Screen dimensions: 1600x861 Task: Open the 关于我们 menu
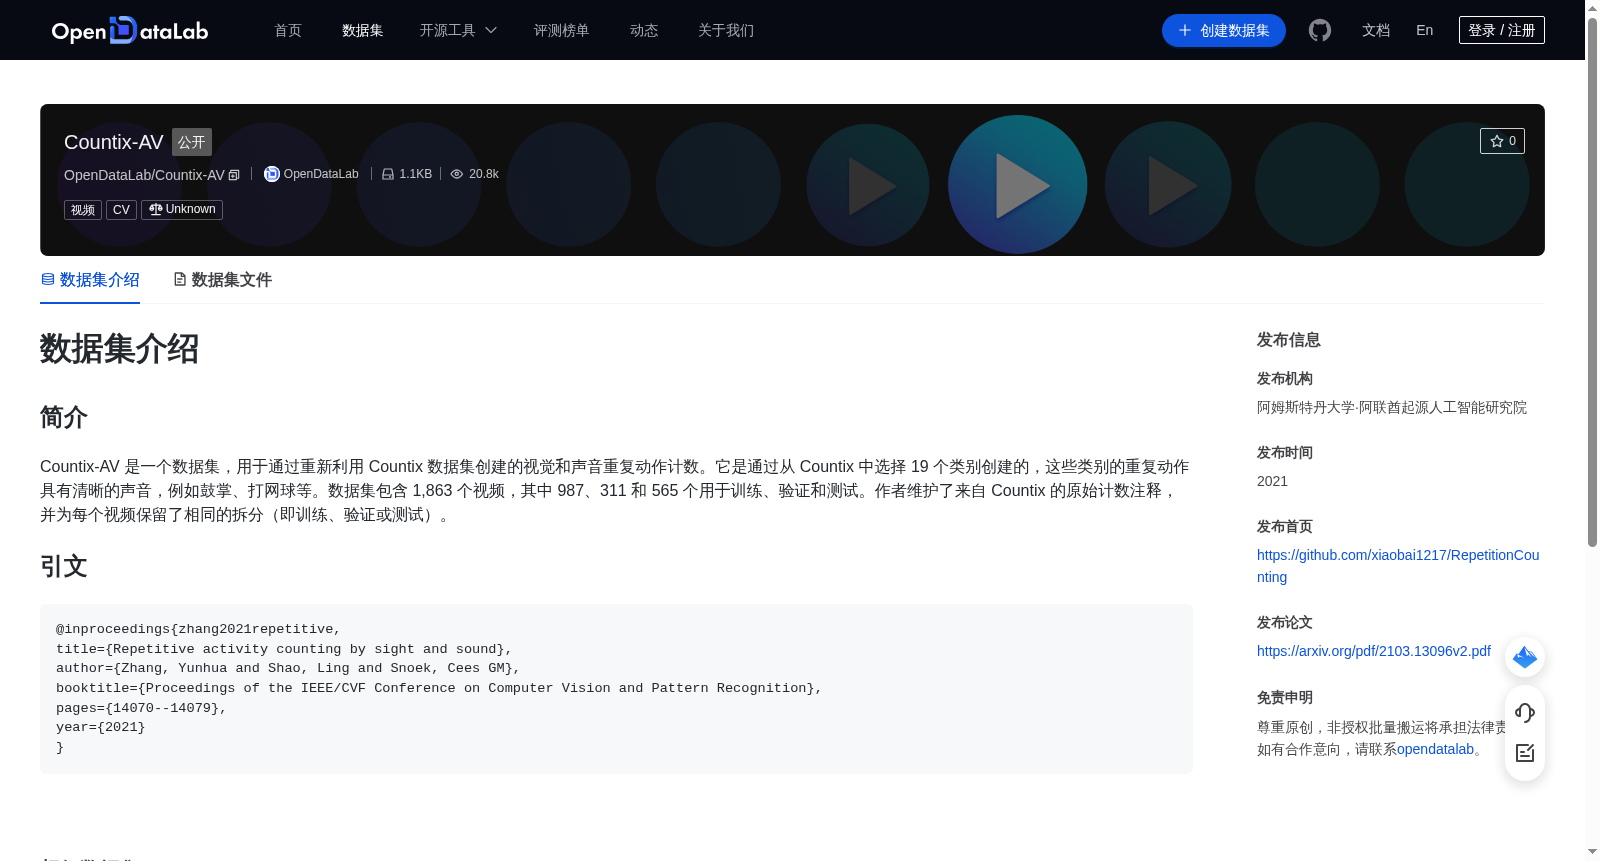tap(726, 31)
